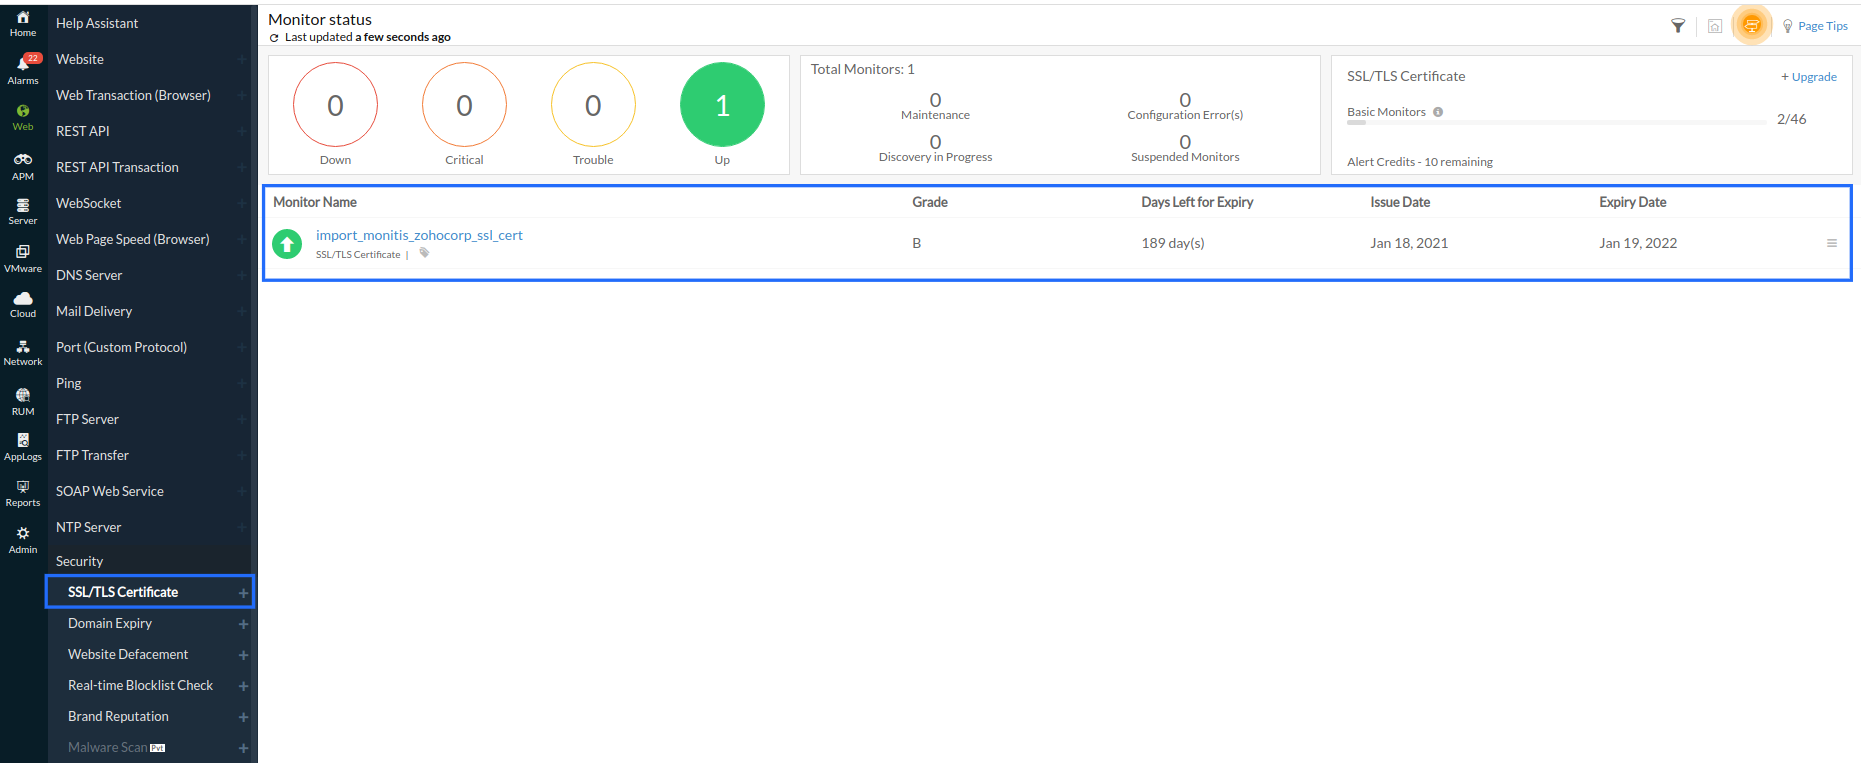Go to the Server section icon
This screenshot has height=763, width=1861.
(23, 211)
